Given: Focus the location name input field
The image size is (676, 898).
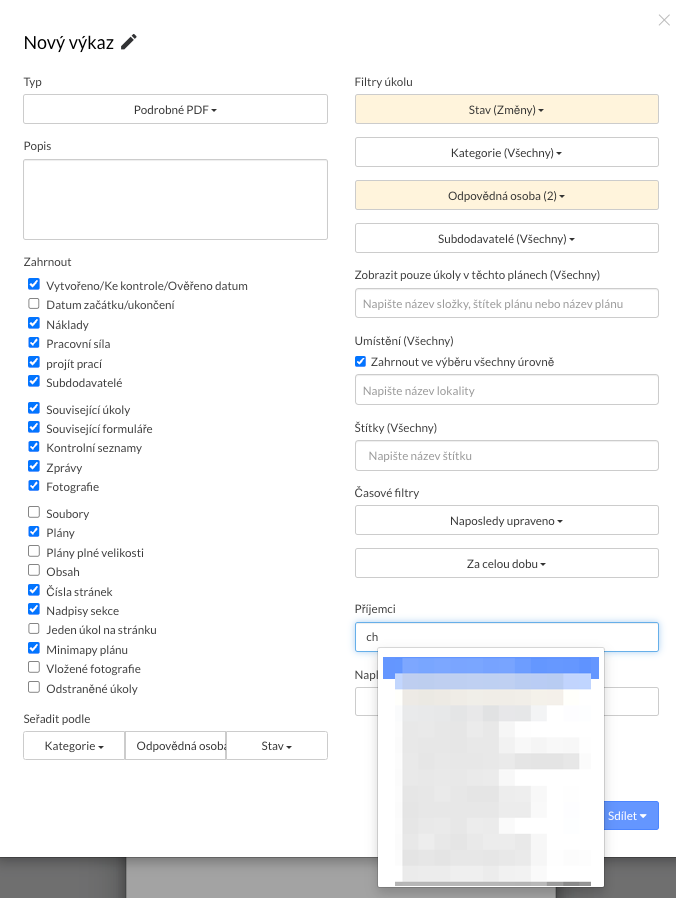Looking at the screenshot, I should pyautogui.click(x=507, y=390).
